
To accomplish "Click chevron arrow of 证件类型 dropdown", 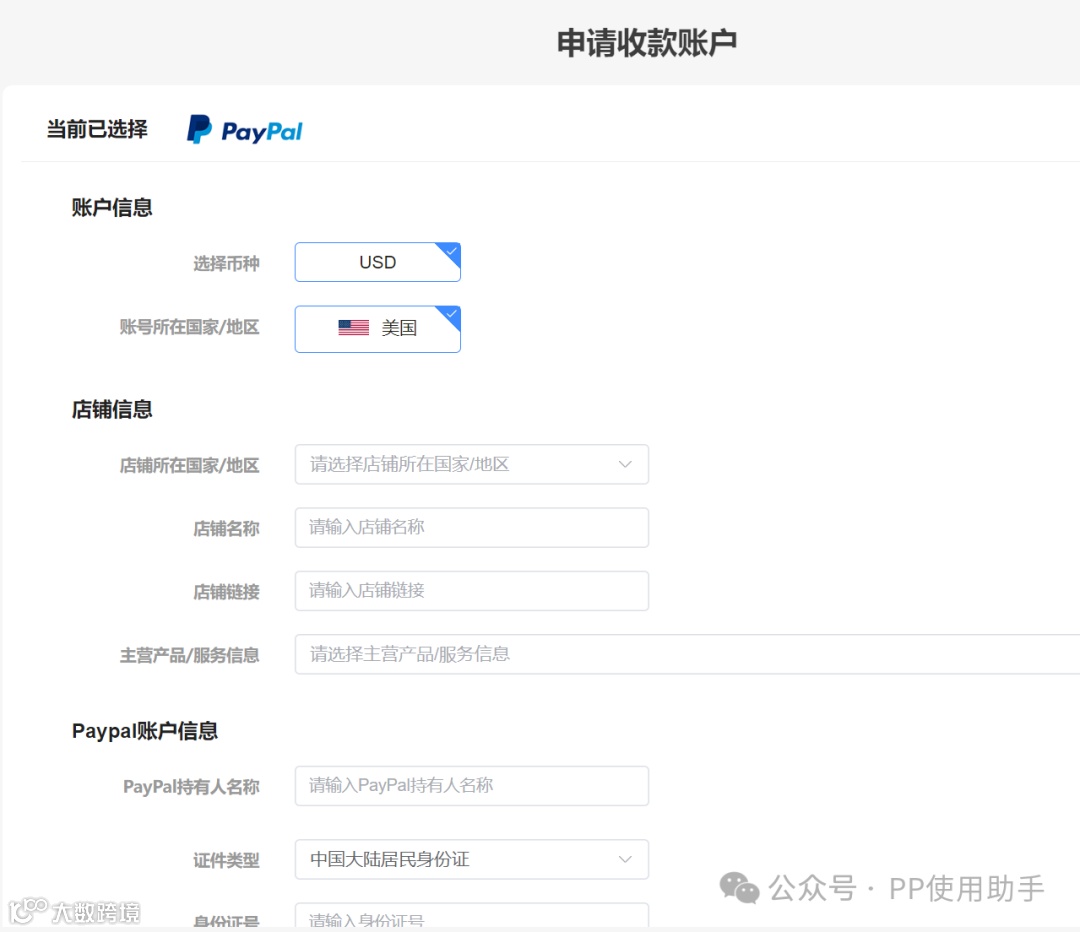I will (x=625, y=859).
